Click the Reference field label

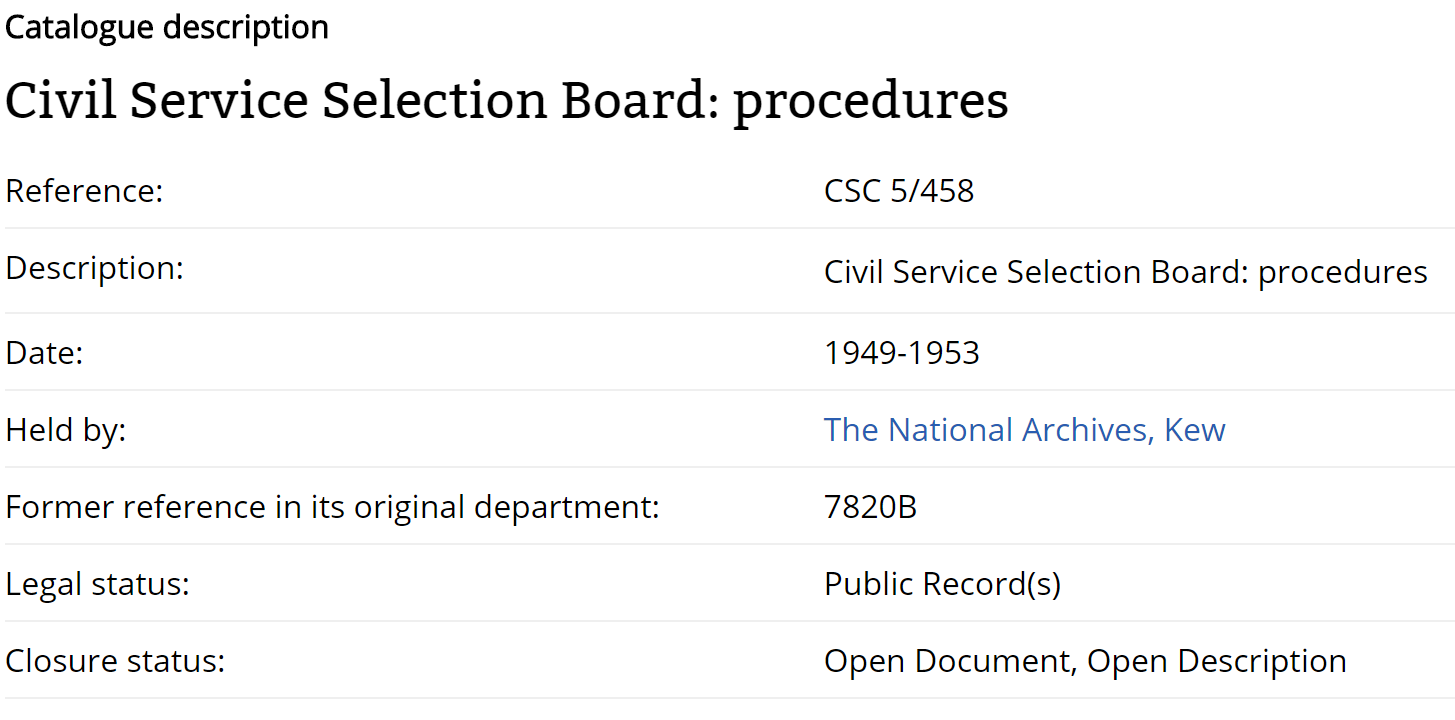pyautogui.click(x=84, y=191)
